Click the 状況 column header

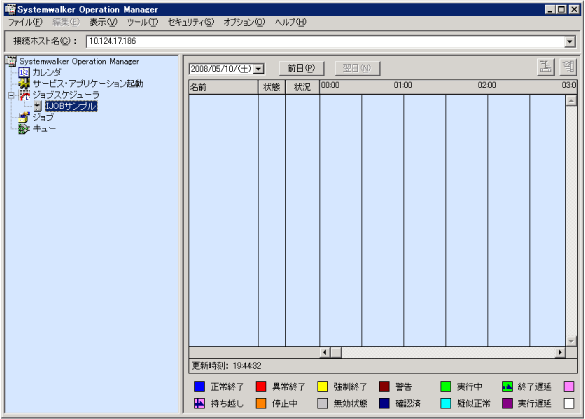click(302, 87)
